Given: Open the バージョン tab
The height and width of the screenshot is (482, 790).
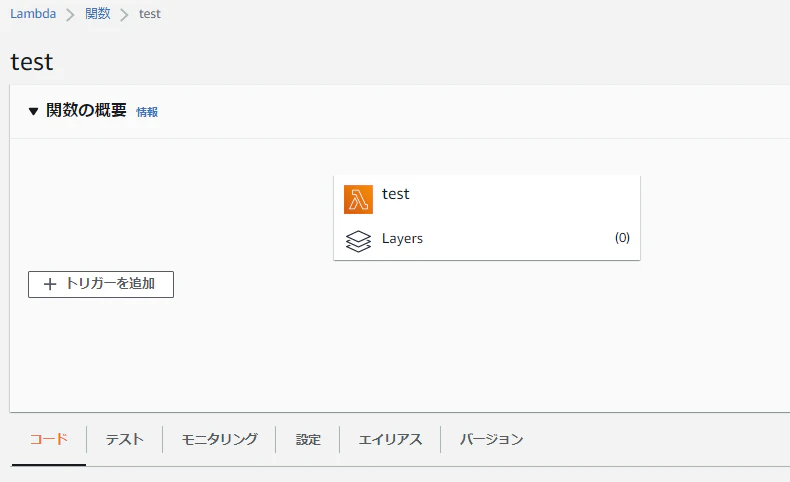Looking at the screenshot, I should 491,440.
